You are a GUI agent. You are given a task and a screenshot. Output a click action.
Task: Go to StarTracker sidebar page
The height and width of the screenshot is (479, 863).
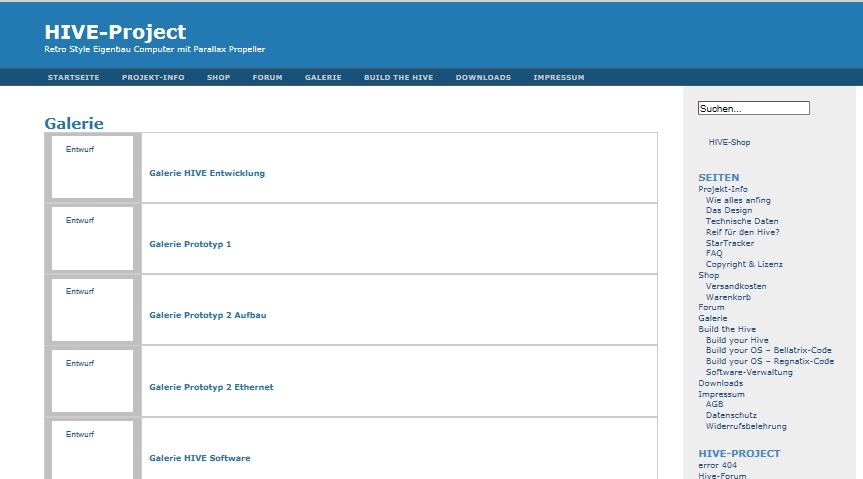730,243
